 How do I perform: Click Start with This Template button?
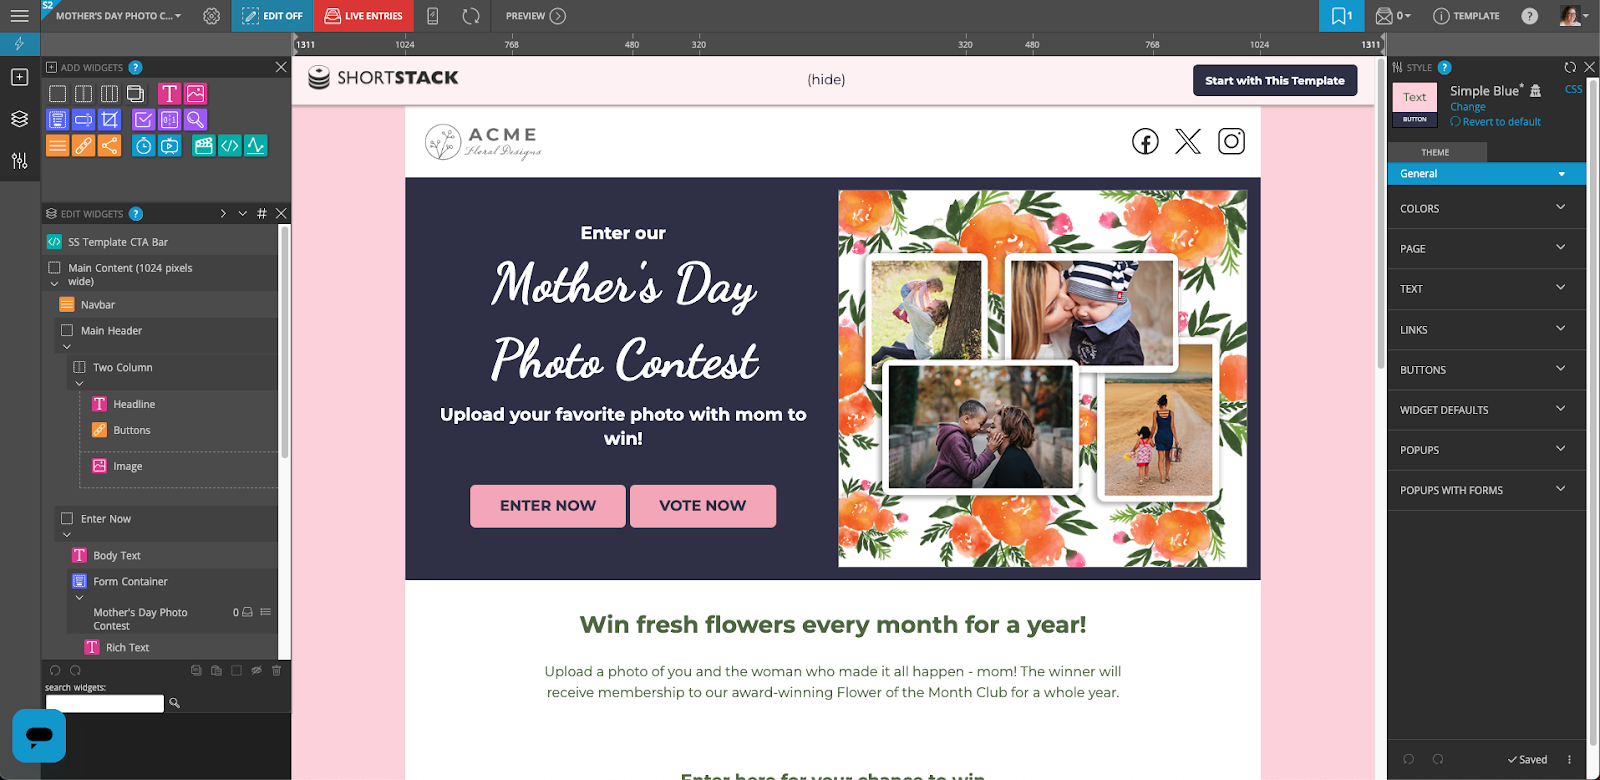point(1275,81)
